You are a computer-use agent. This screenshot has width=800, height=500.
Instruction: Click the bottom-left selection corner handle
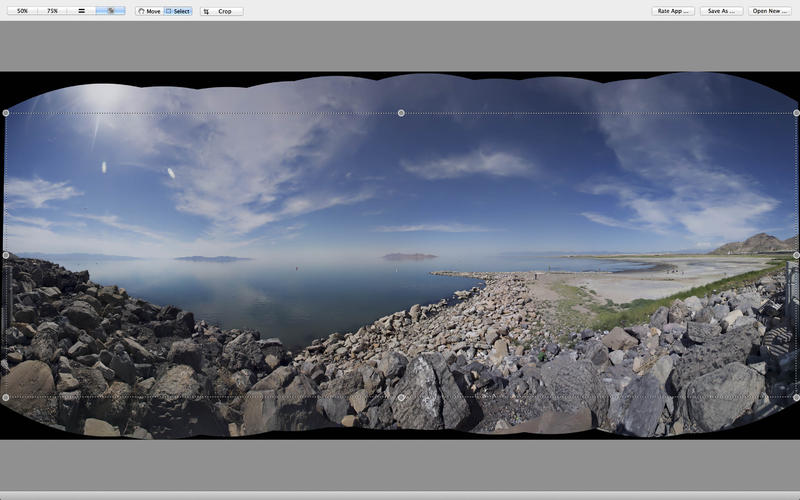[x=6, y=397]
